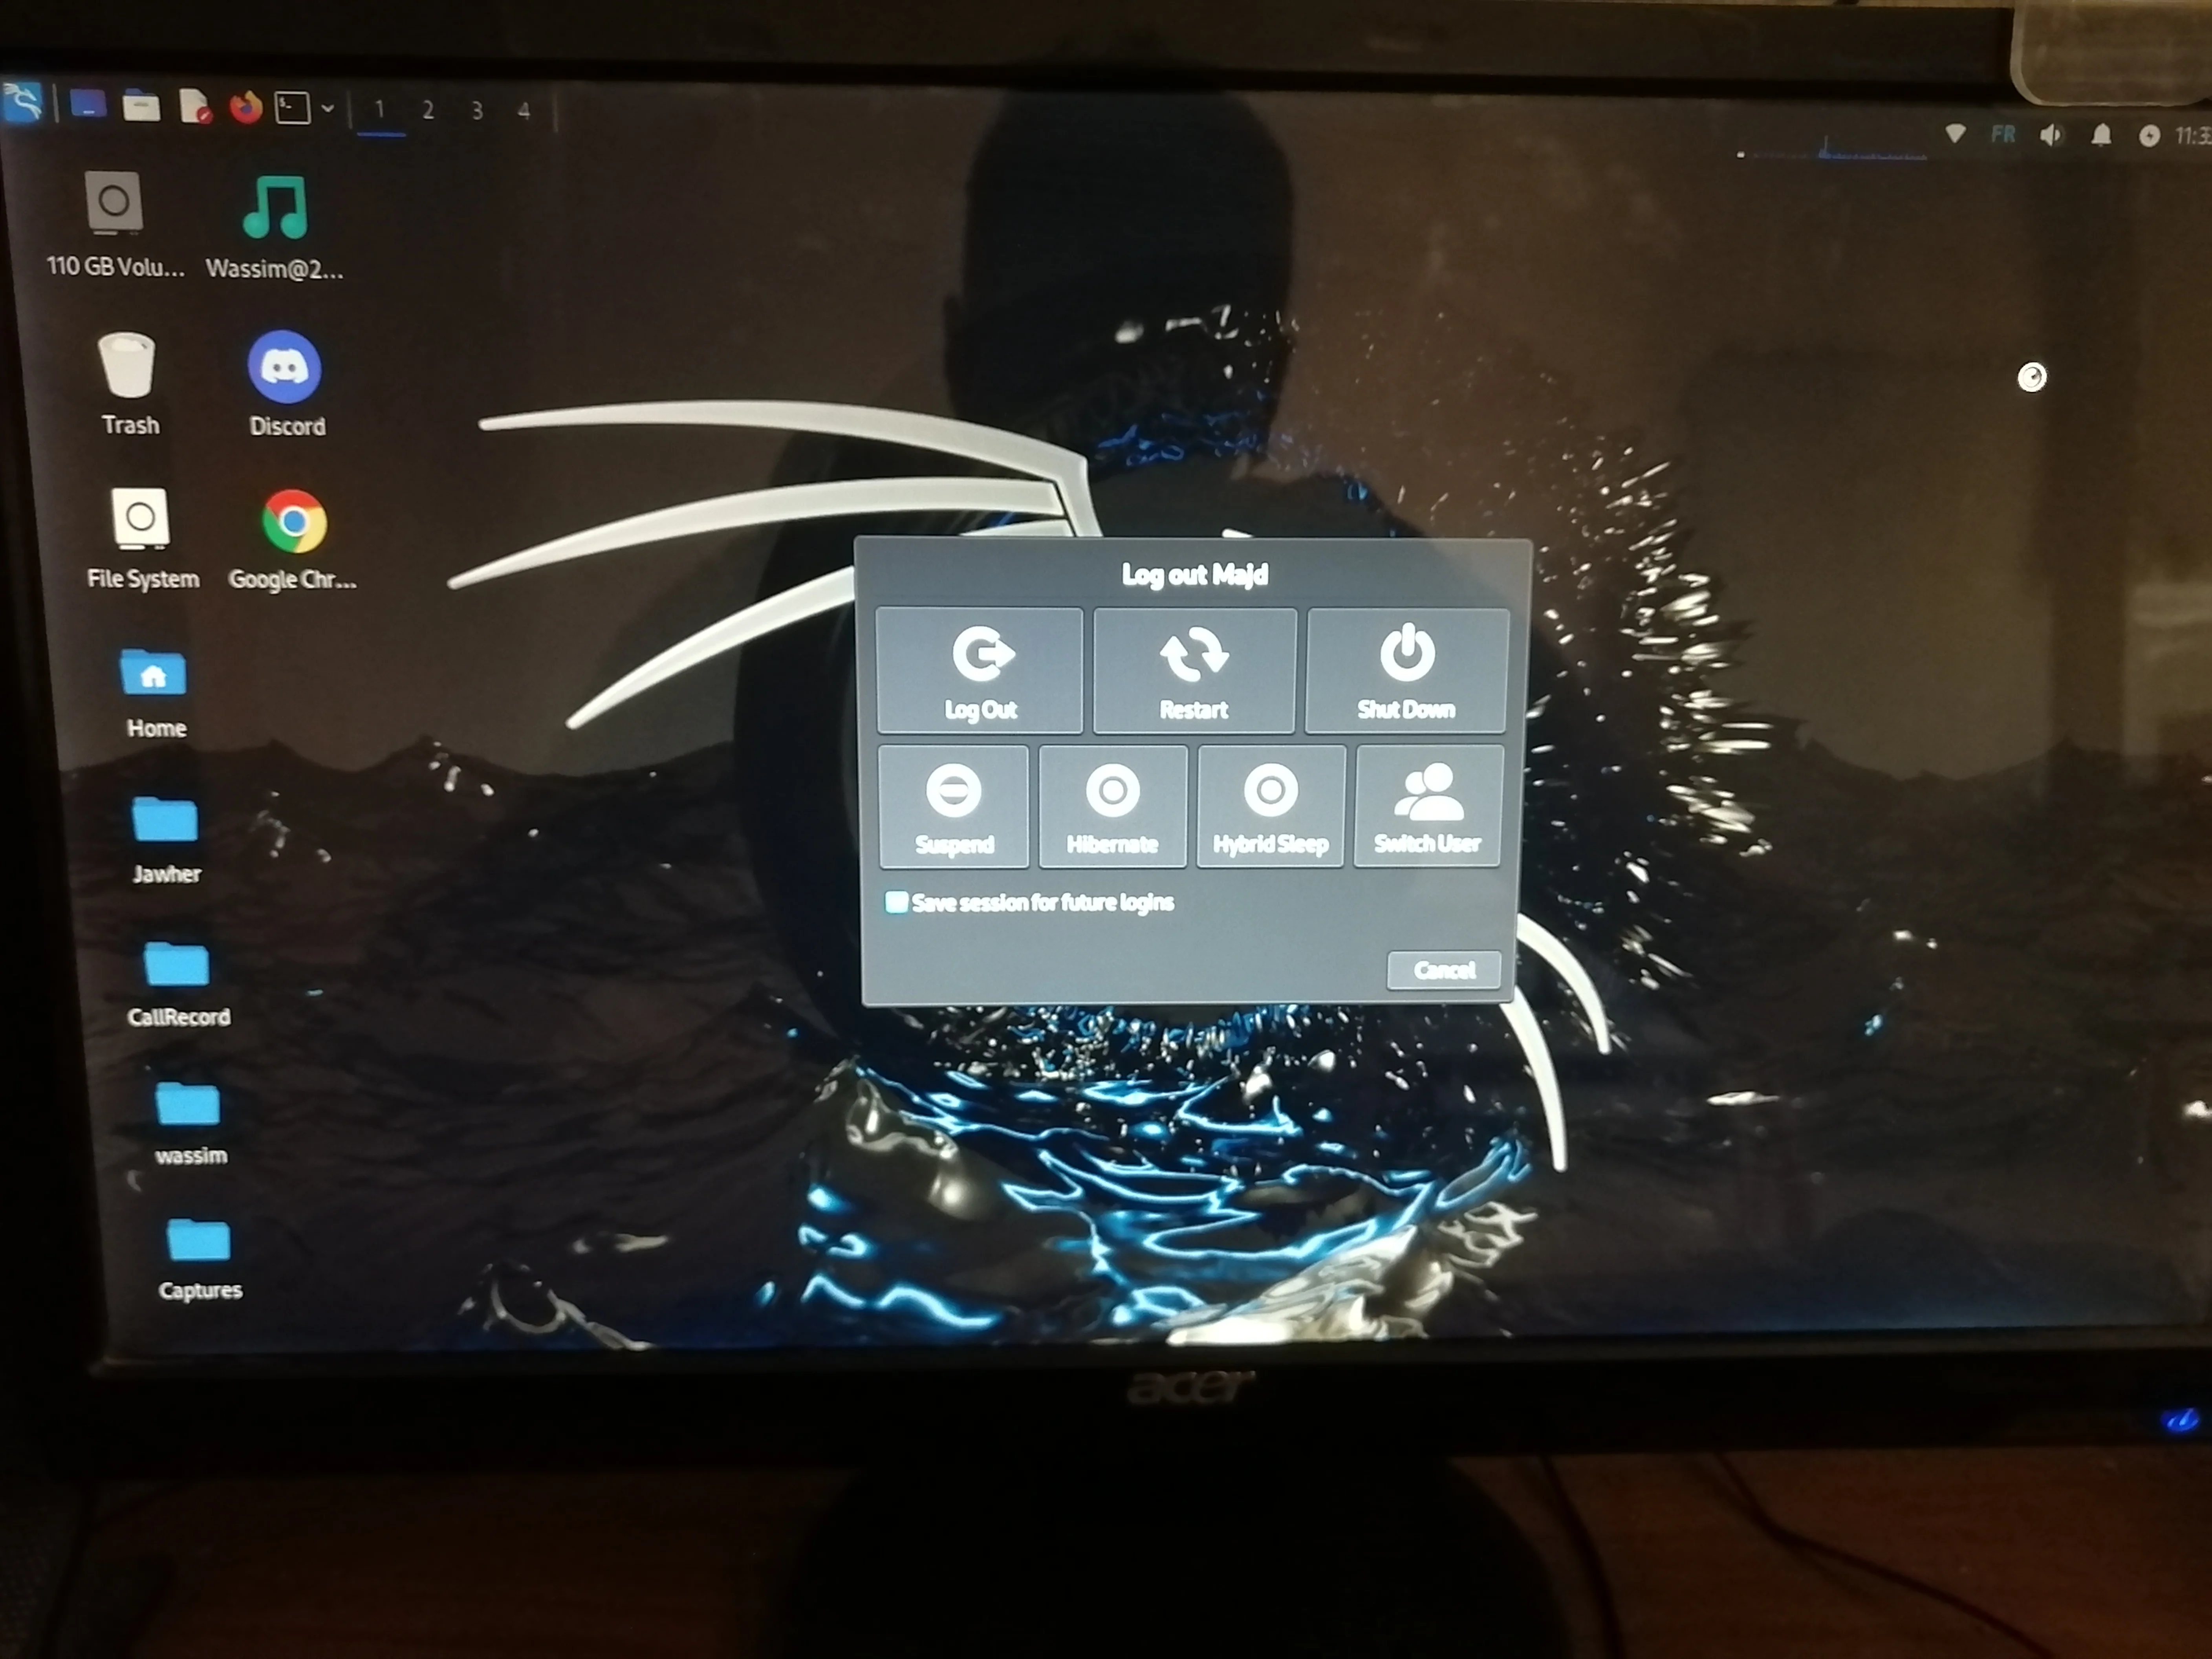Open the power manager tray icon
2212x1659 pixels.
click(x=2149, y=136)
